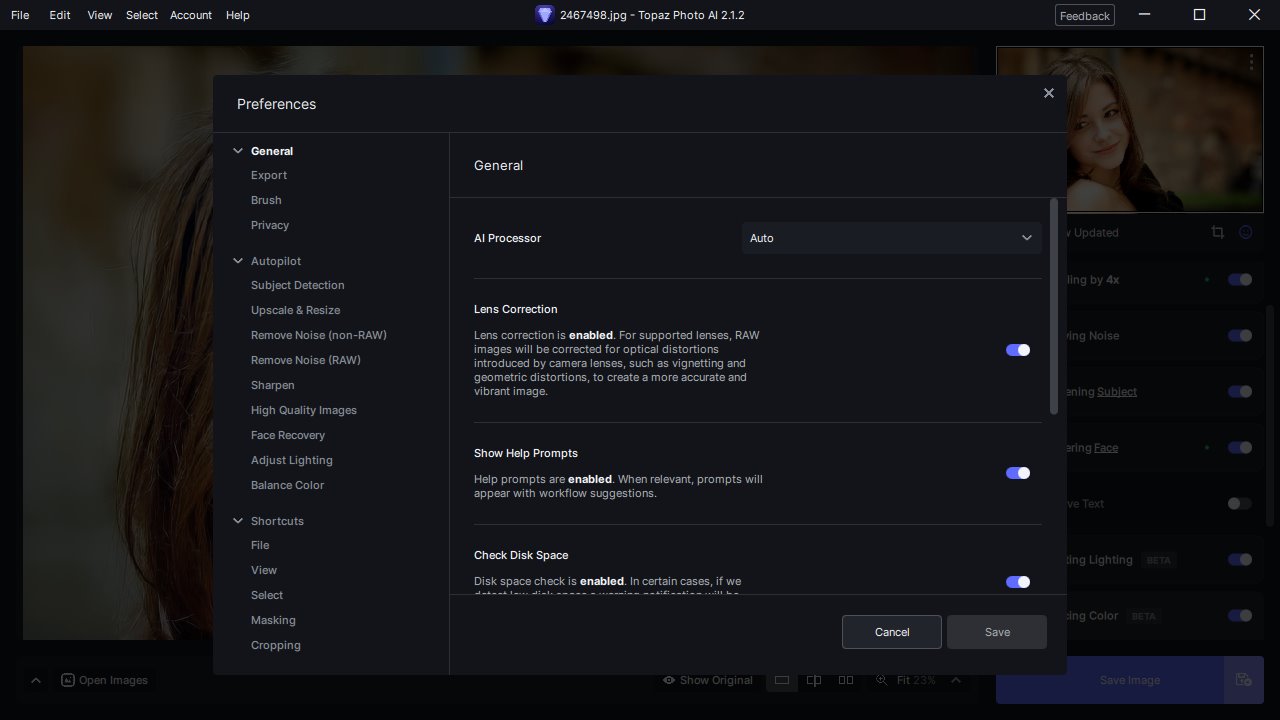The height and width of the screenshot is (720, 1280).
Task: Click the Show Original eye icon
Action: coord(669,680)
